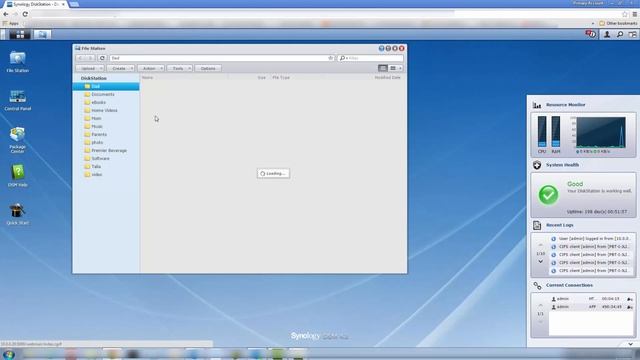
Task: Open the Other bookmarks folder
Action: 618,23
